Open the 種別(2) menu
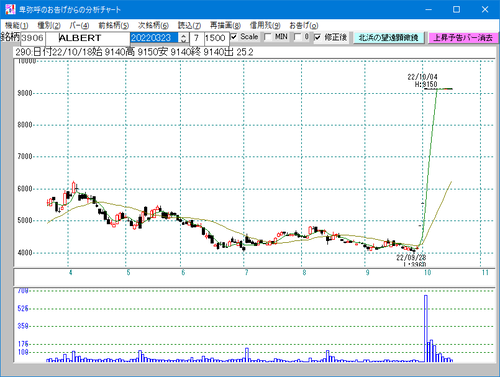The width and height of the screenshot is (500, 377). [x=49, y=25]
